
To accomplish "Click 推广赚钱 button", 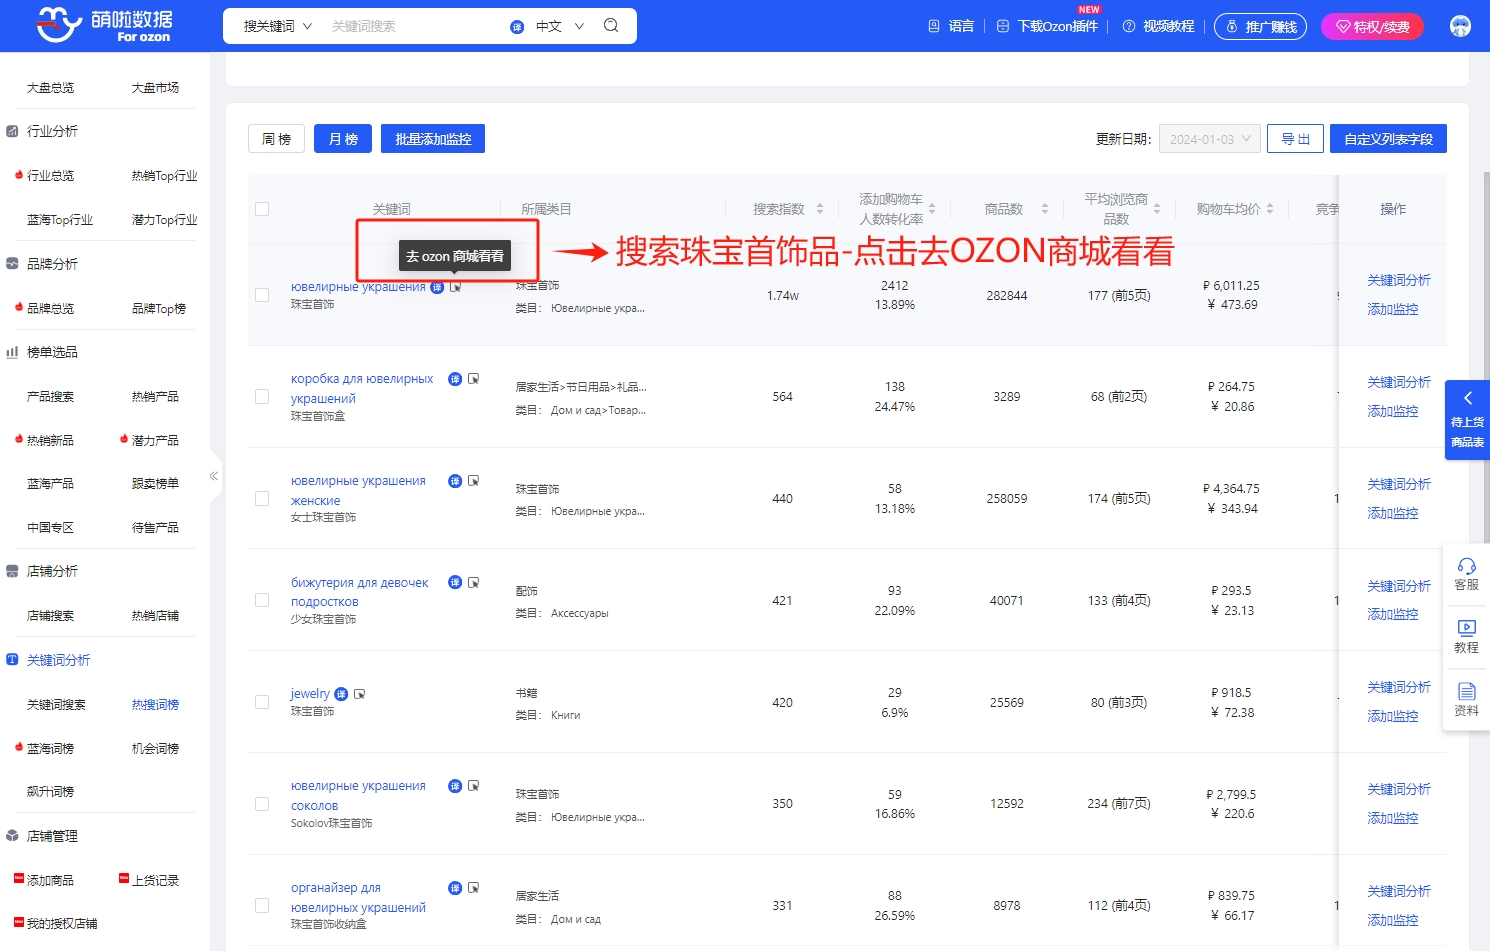I will (1261, 27).
